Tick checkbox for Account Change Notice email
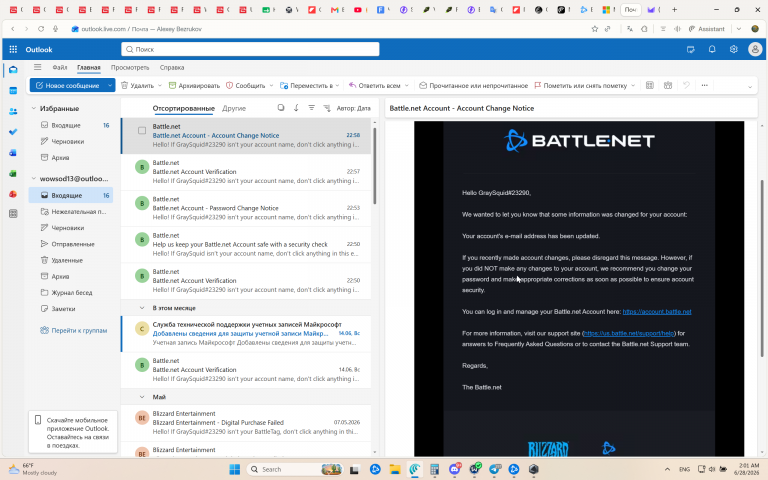 point(142,130)
